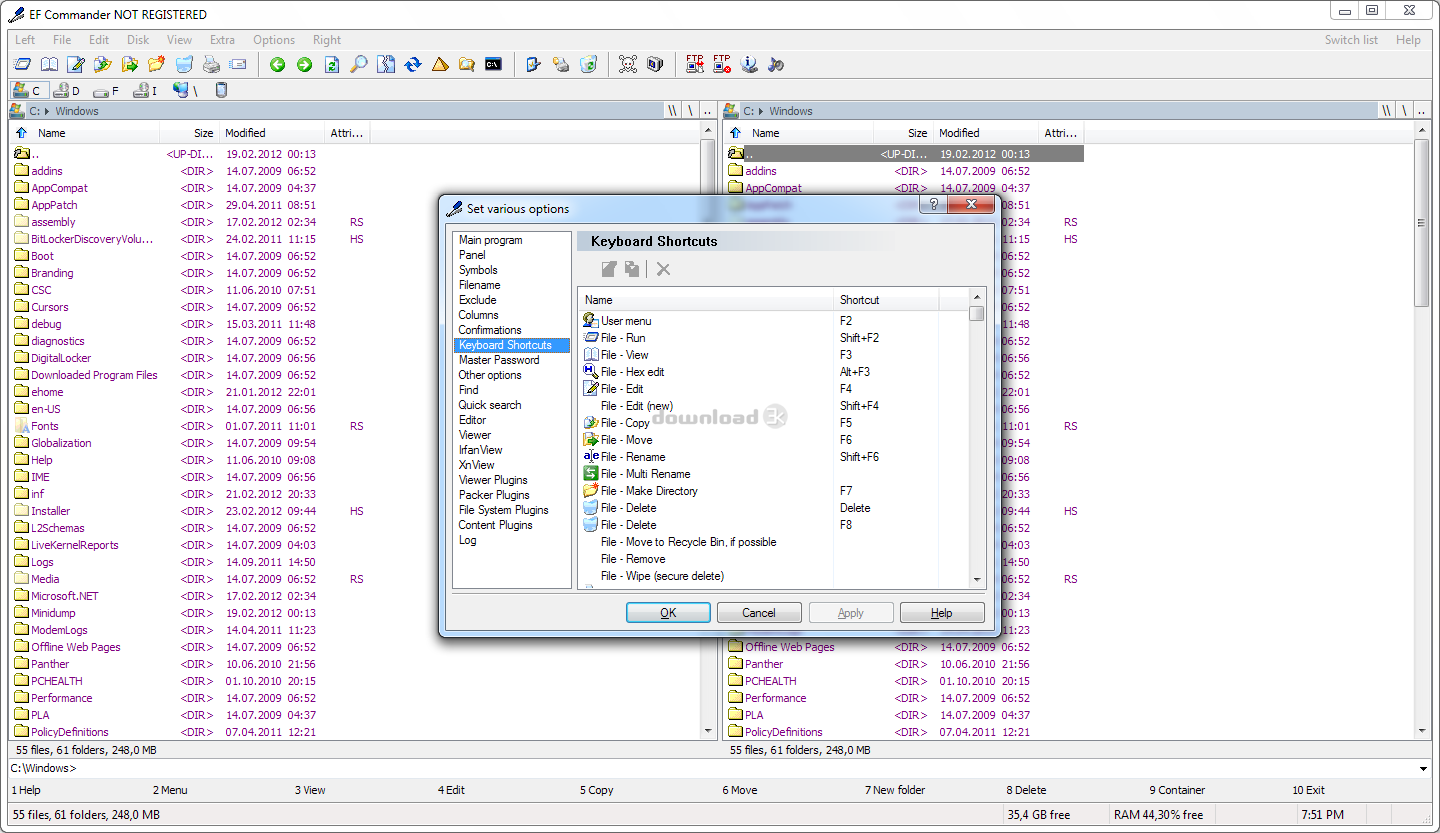This screenshot has height=833, width=1440.
Task: Click the FTP connect toolbar icon
Action: [695, 64]
